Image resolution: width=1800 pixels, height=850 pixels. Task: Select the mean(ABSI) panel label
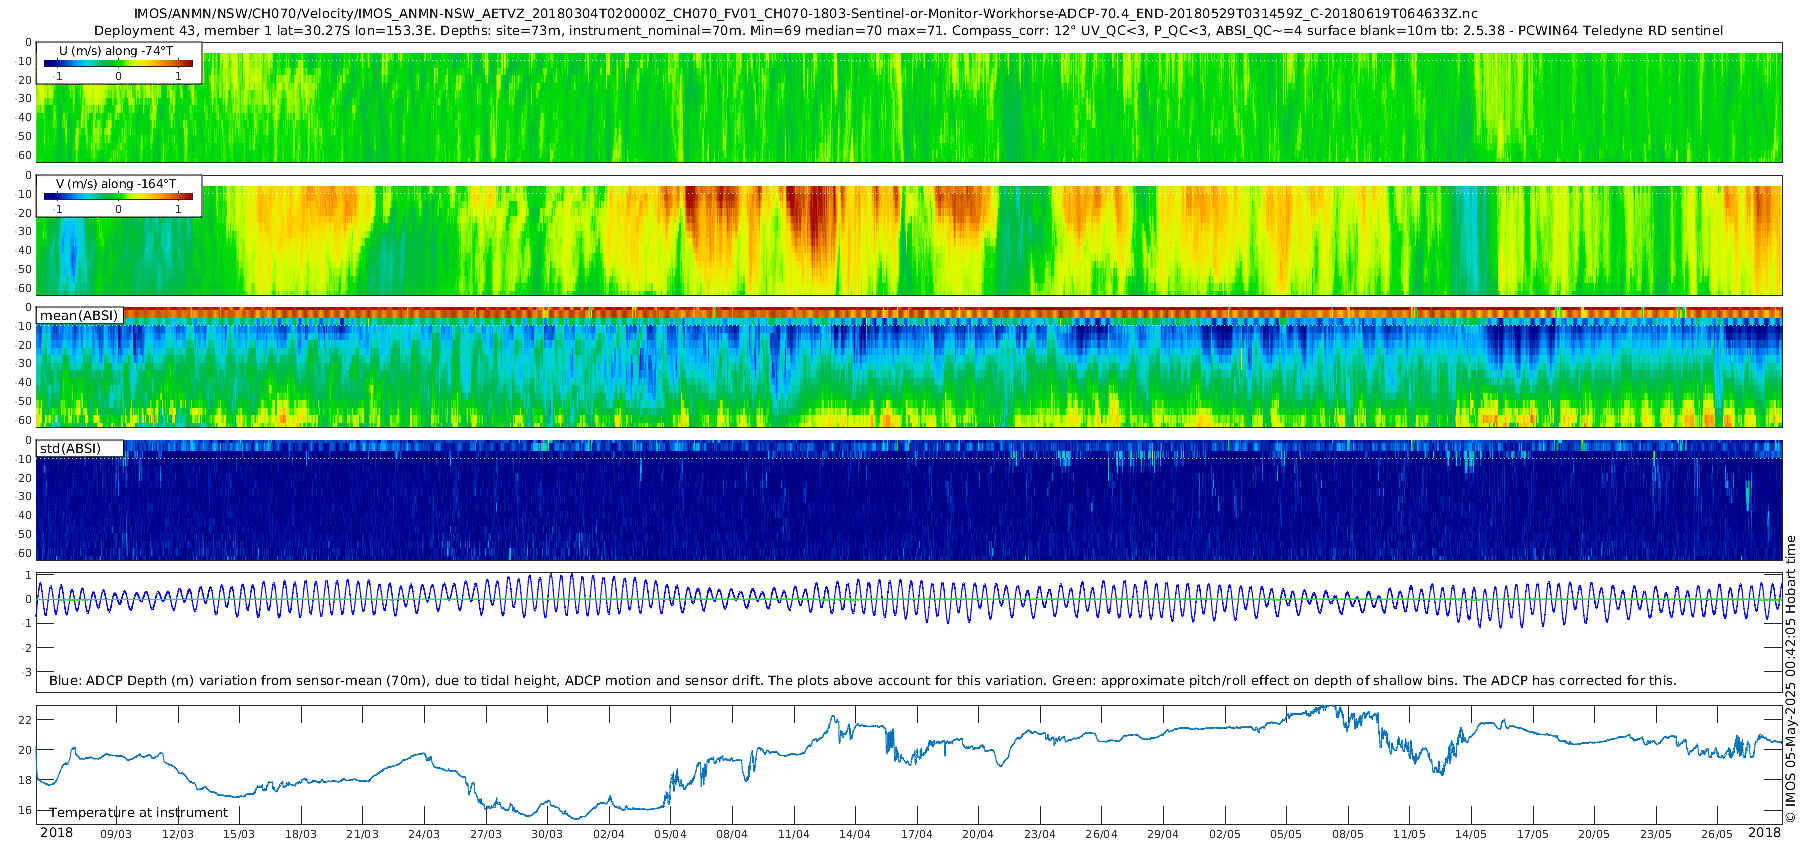coord(79,315)
